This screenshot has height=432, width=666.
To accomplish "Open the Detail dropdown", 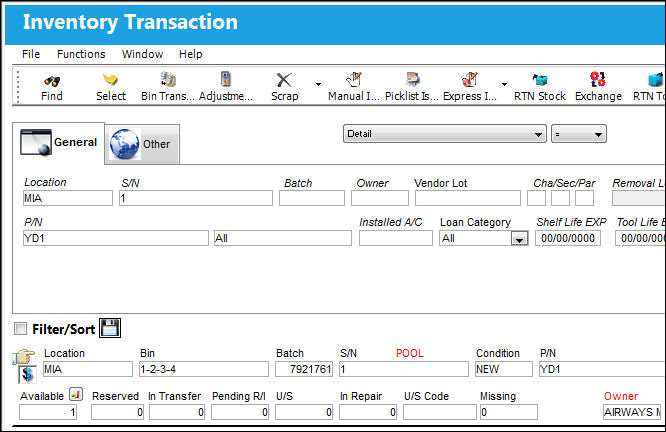I will 444,134.
